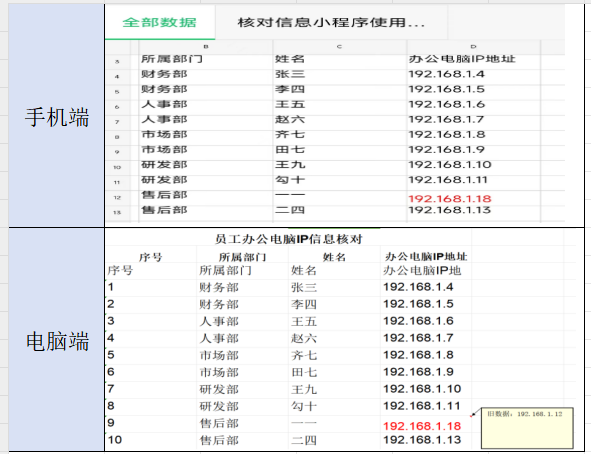
Task: Open the 核对信息小程序使用... tab
Action: pyautogui.click(x=331, y=22)
